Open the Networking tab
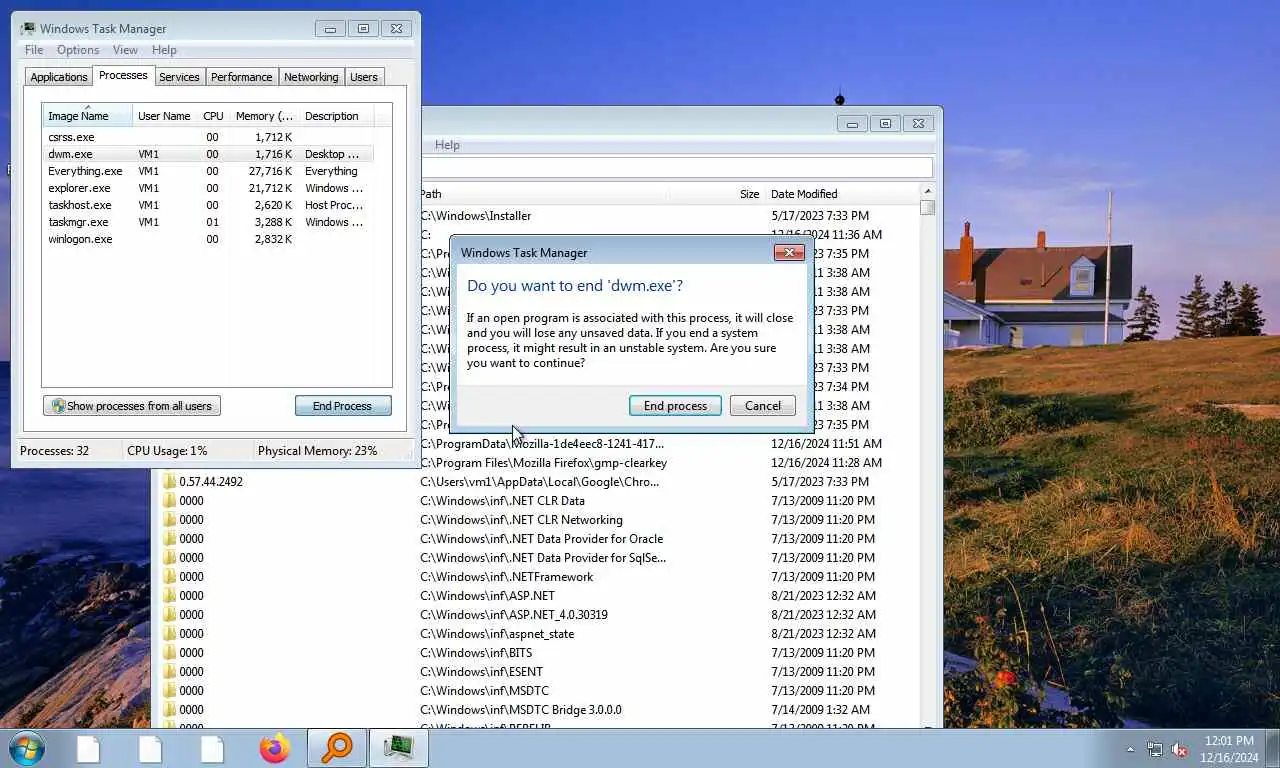 point(311,77)
